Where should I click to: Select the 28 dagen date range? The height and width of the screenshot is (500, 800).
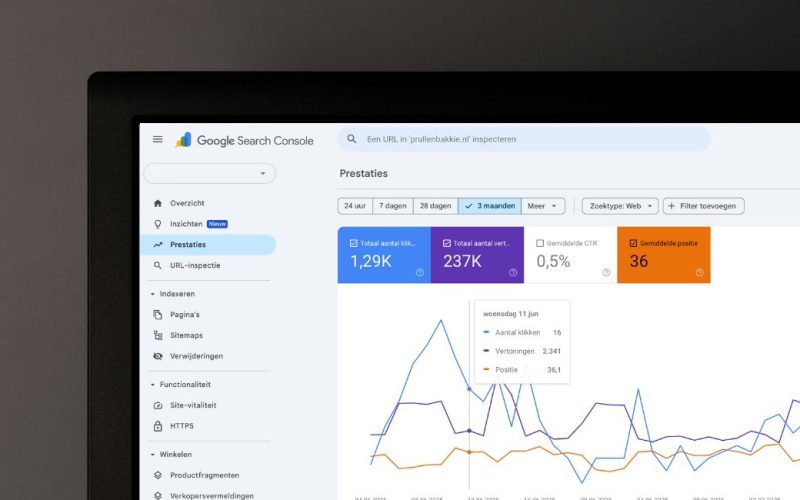436,206
